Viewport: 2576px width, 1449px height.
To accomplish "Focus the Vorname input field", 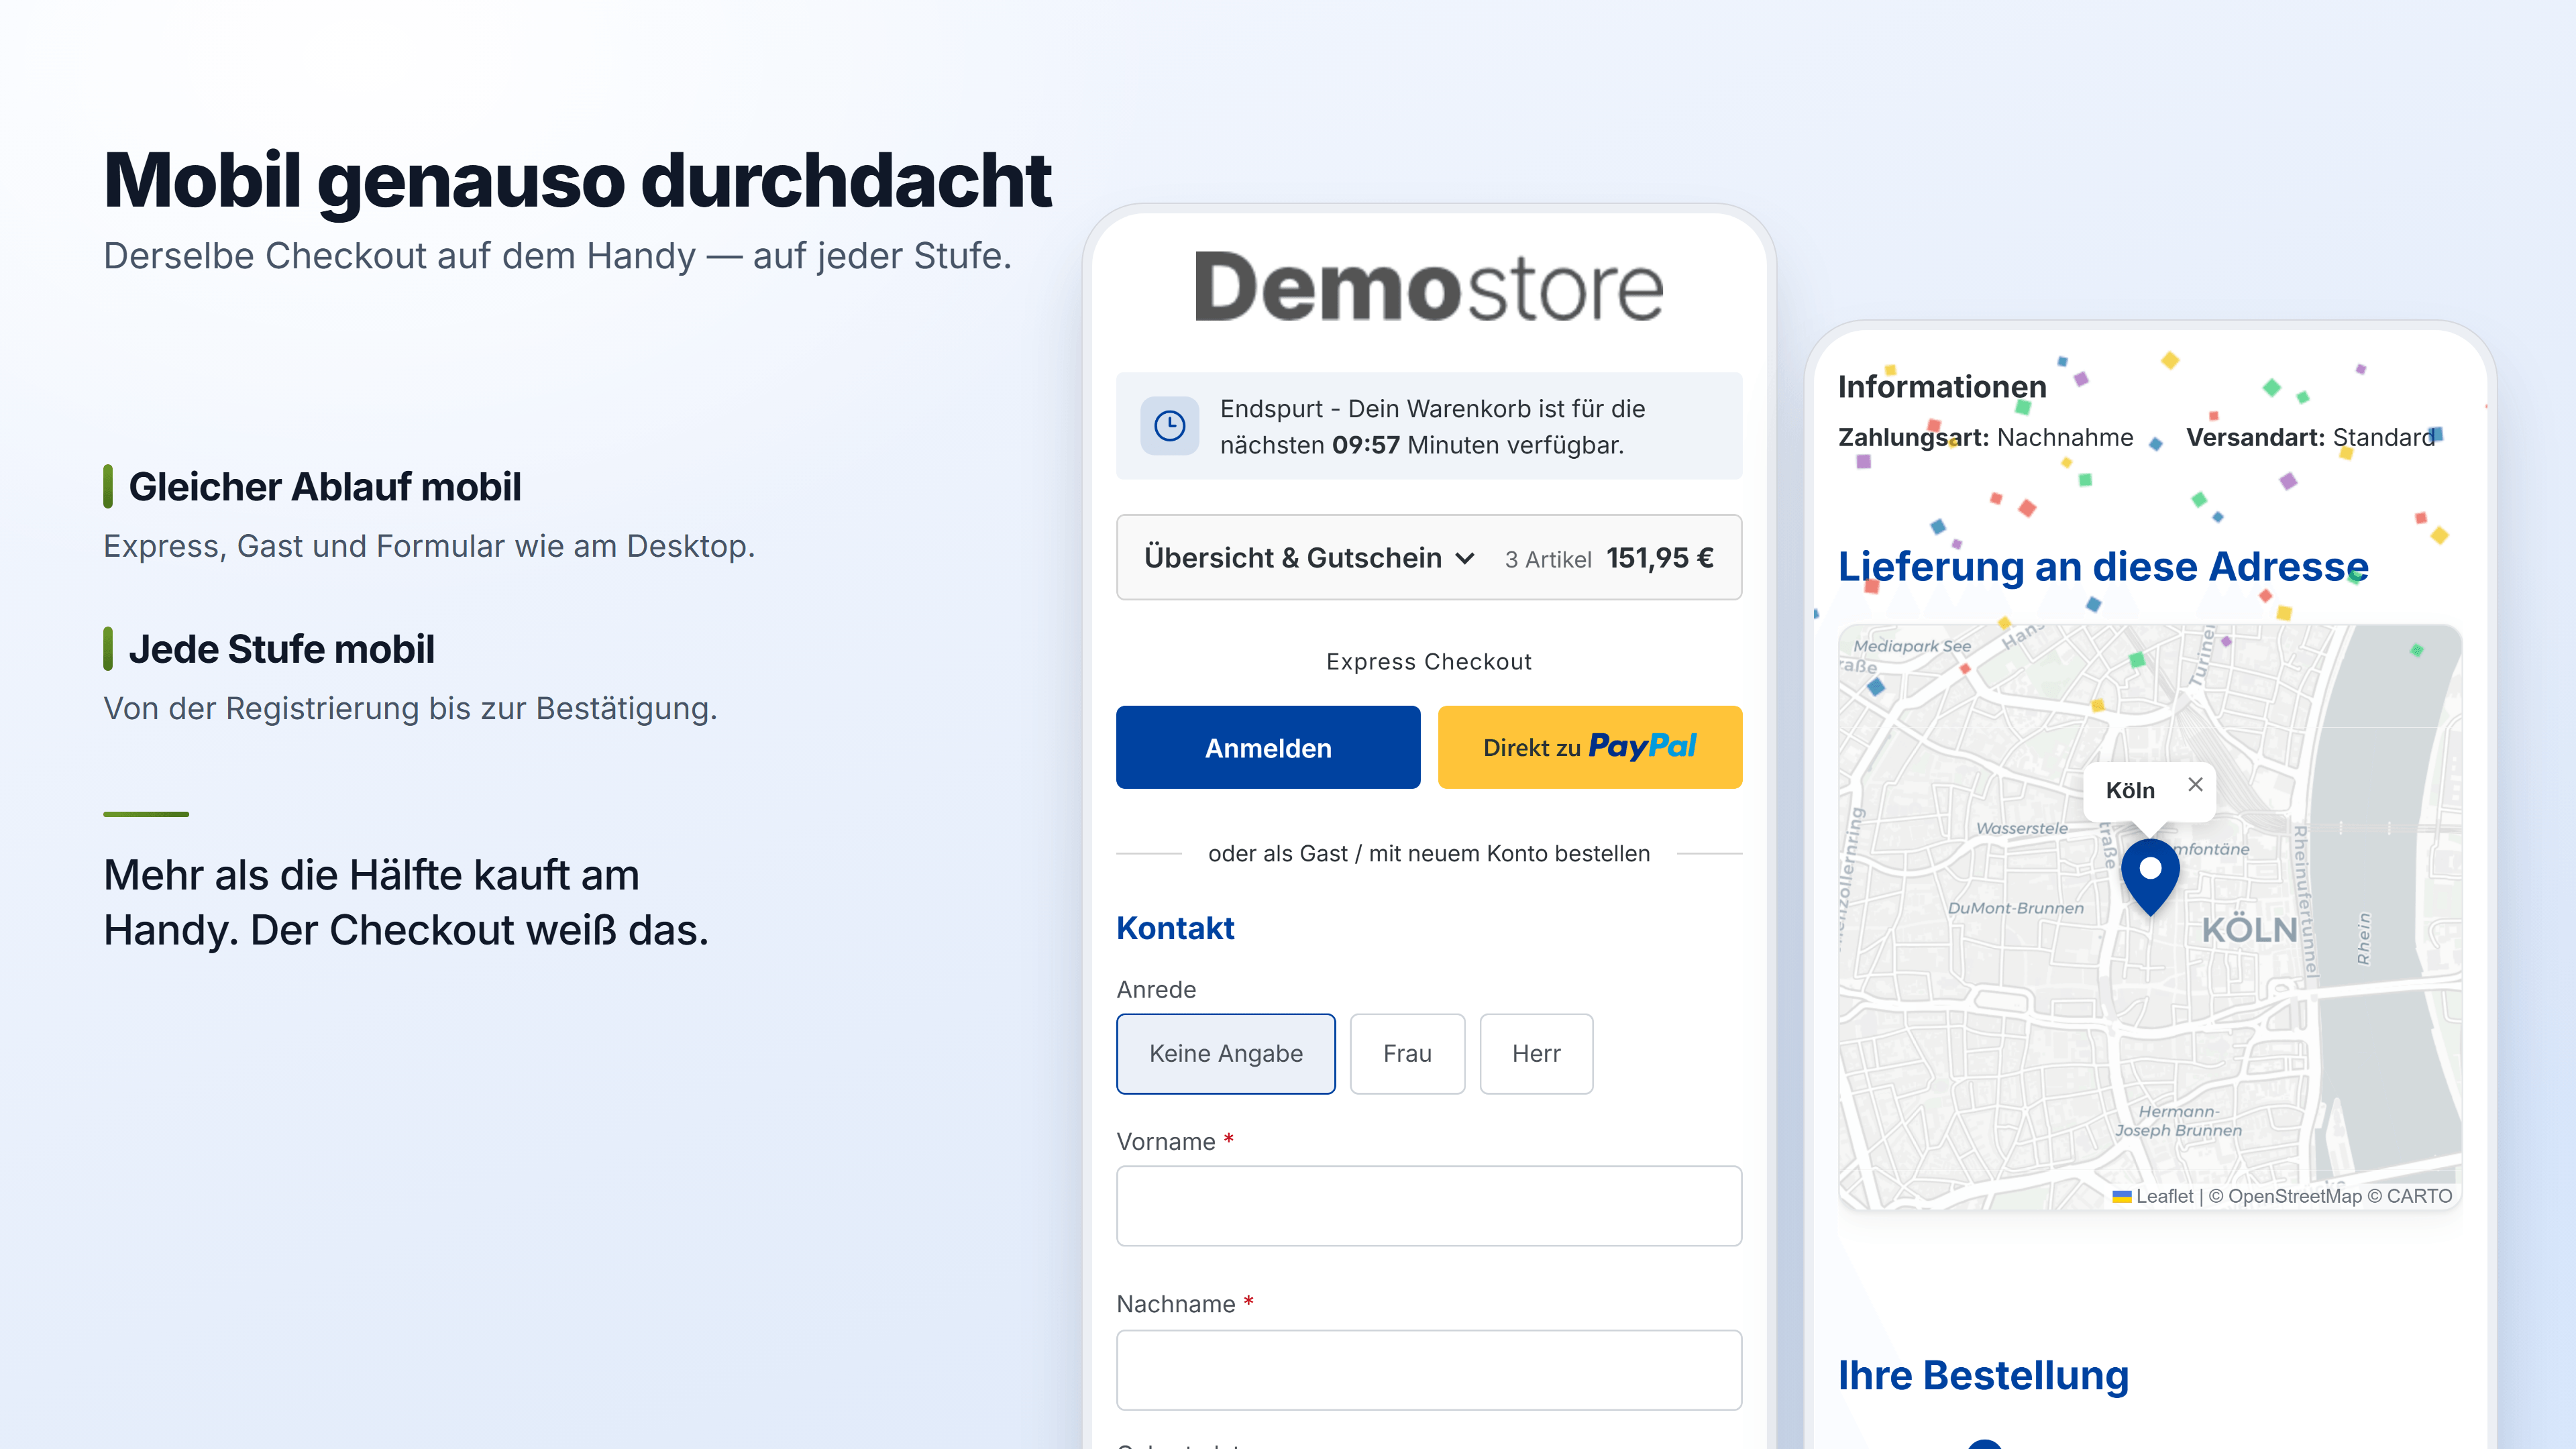I will 1429,1205.
